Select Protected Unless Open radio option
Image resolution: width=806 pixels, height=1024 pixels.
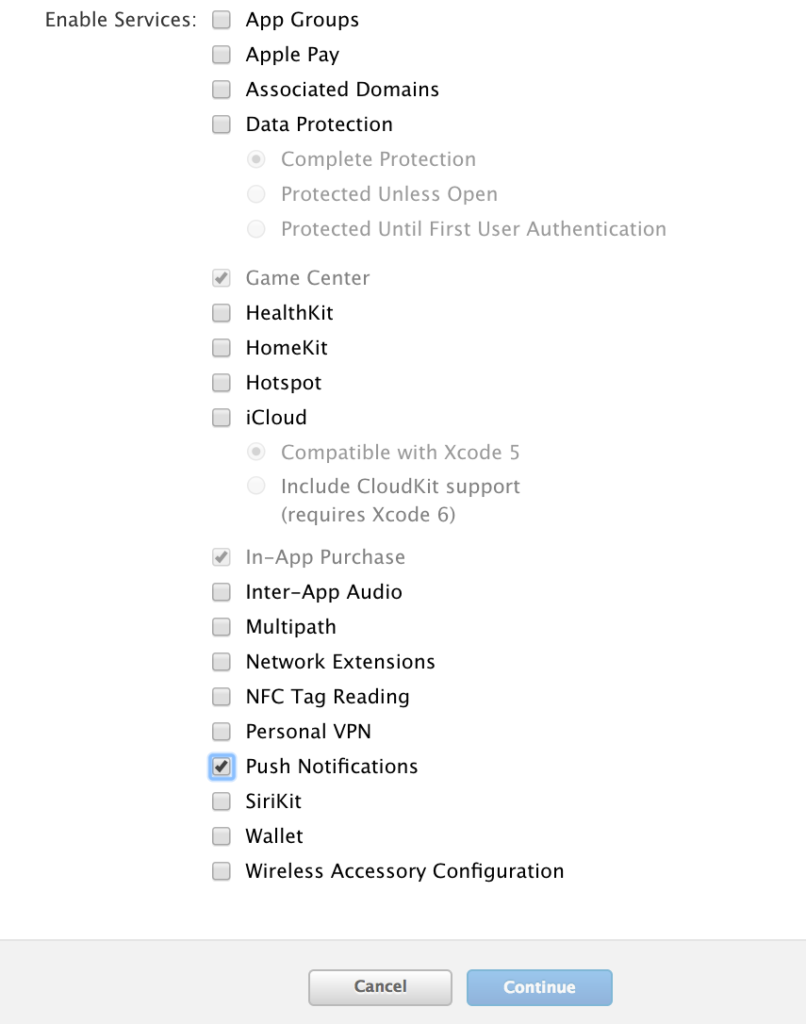(x=257, y=194)
